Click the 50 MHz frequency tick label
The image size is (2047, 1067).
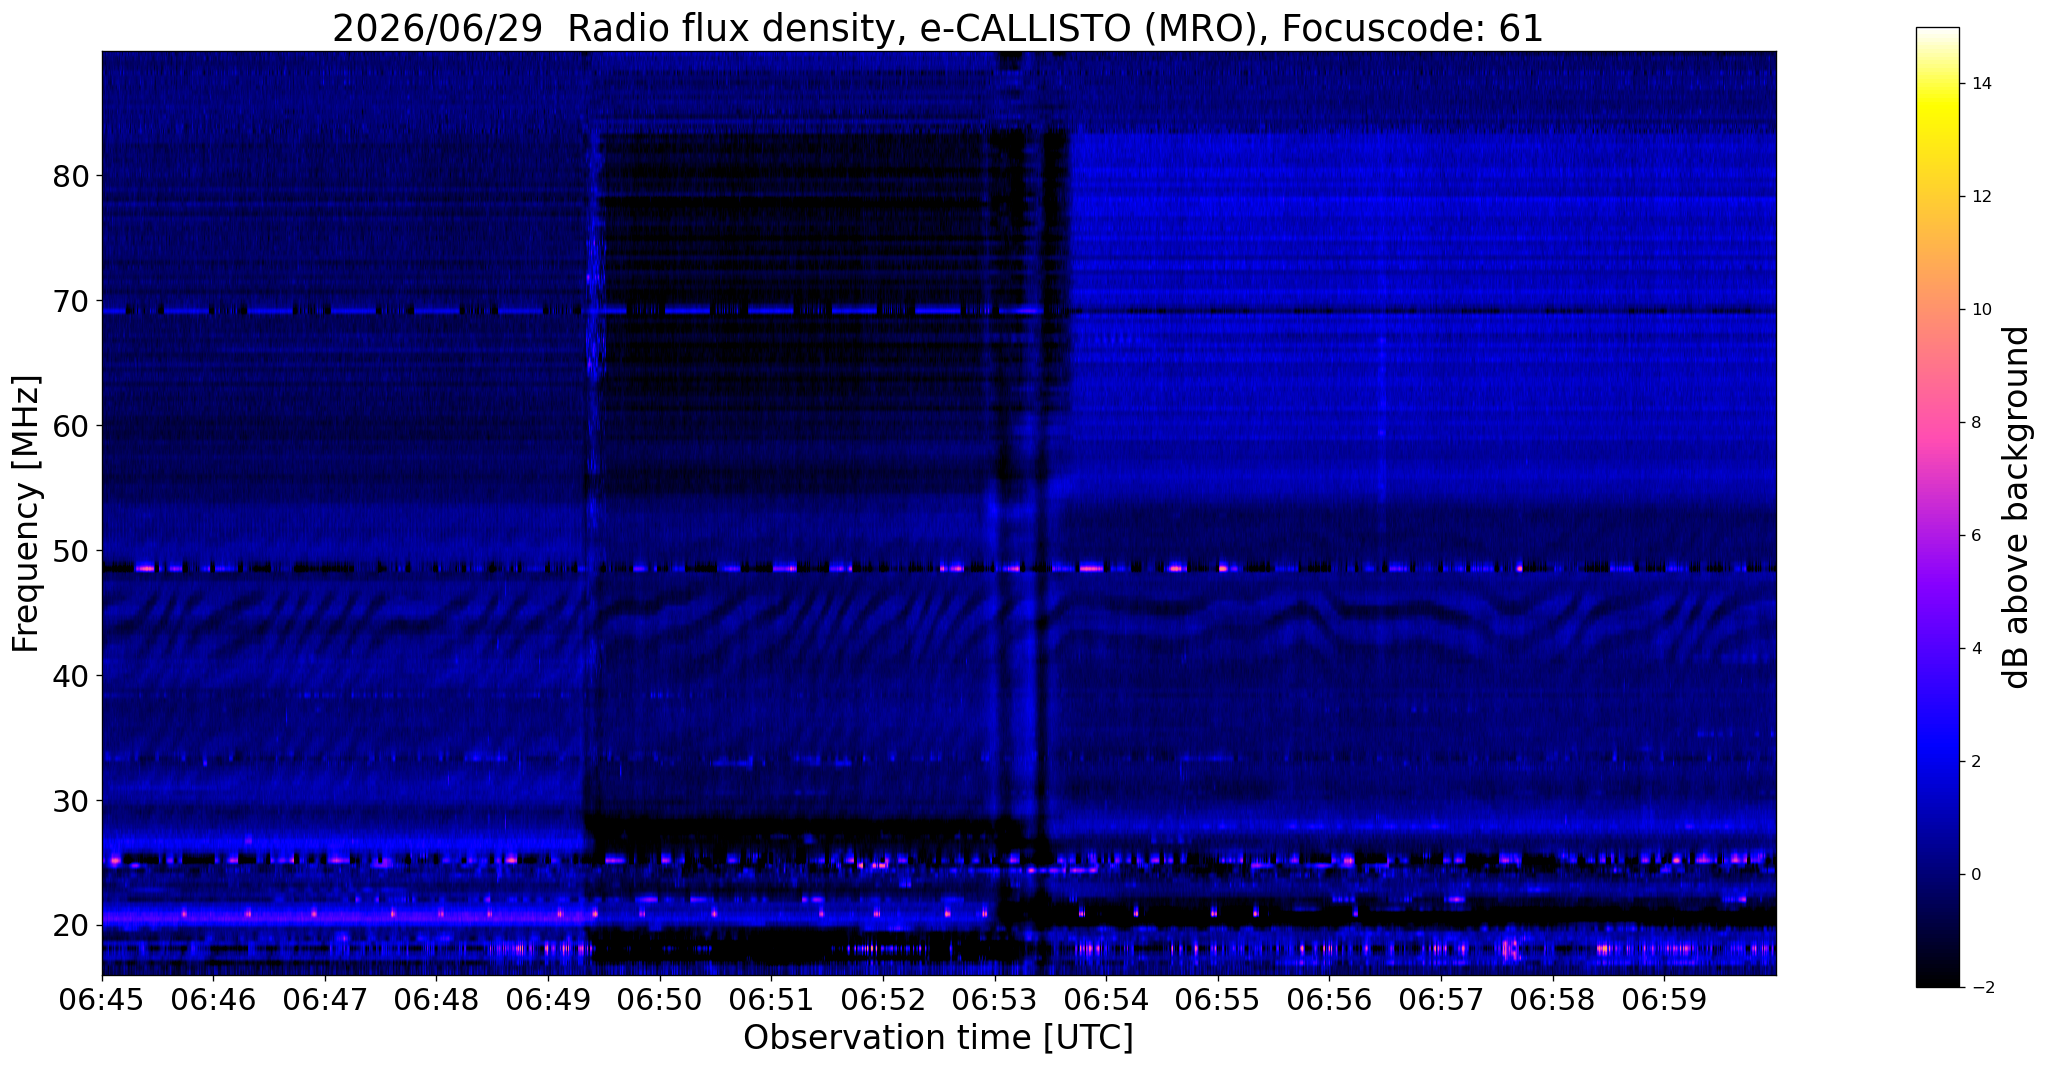click(x=71, y=551)
